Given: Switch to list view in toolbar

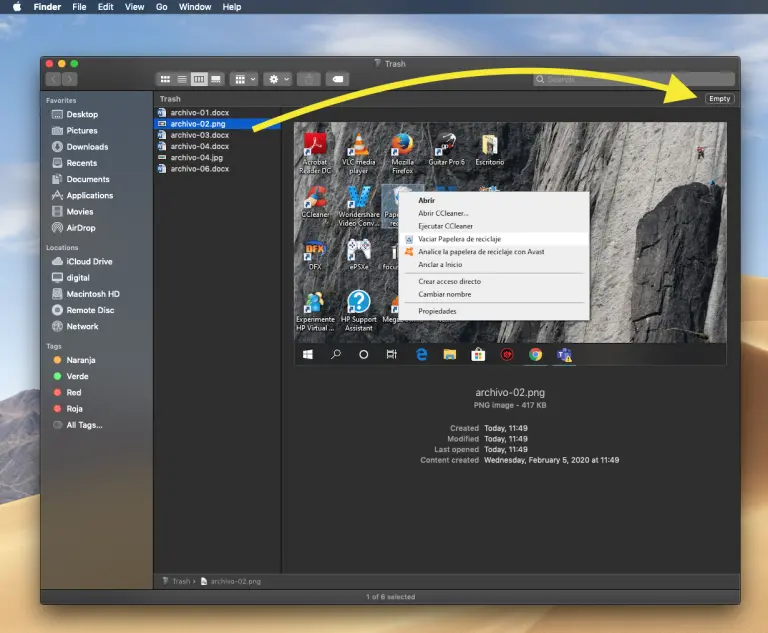Looking at the screenshot, I should click(182, 79).
